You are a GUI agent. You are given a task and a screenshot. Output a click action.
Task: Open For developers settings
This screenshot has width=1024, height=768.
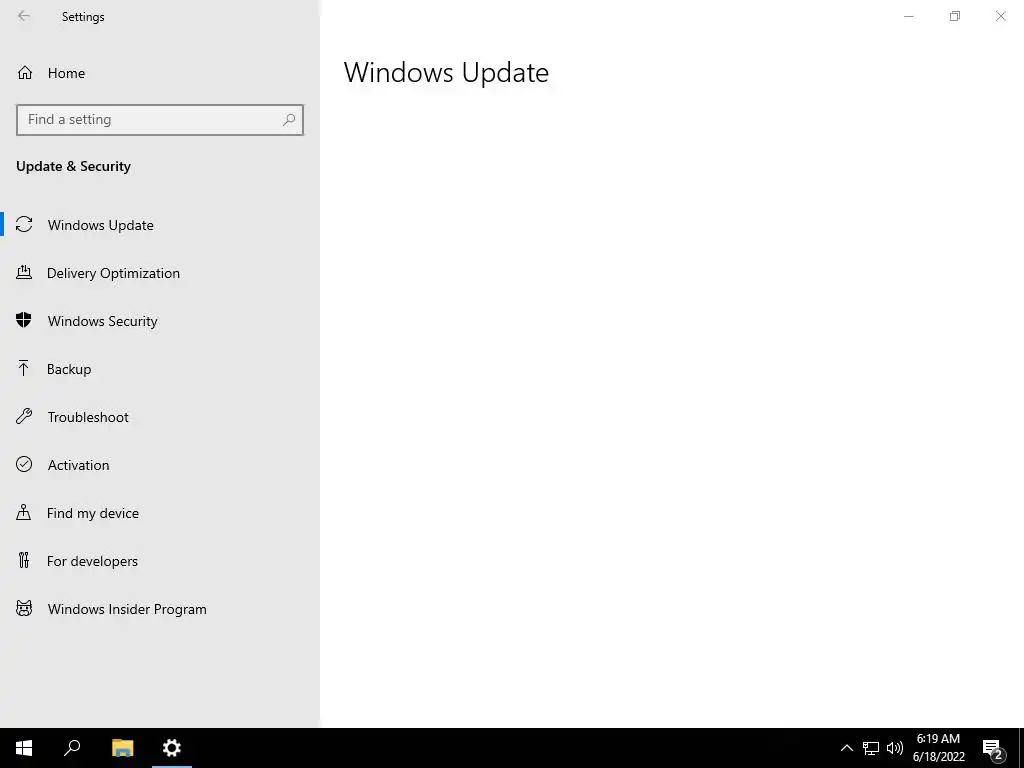[160, 561]
